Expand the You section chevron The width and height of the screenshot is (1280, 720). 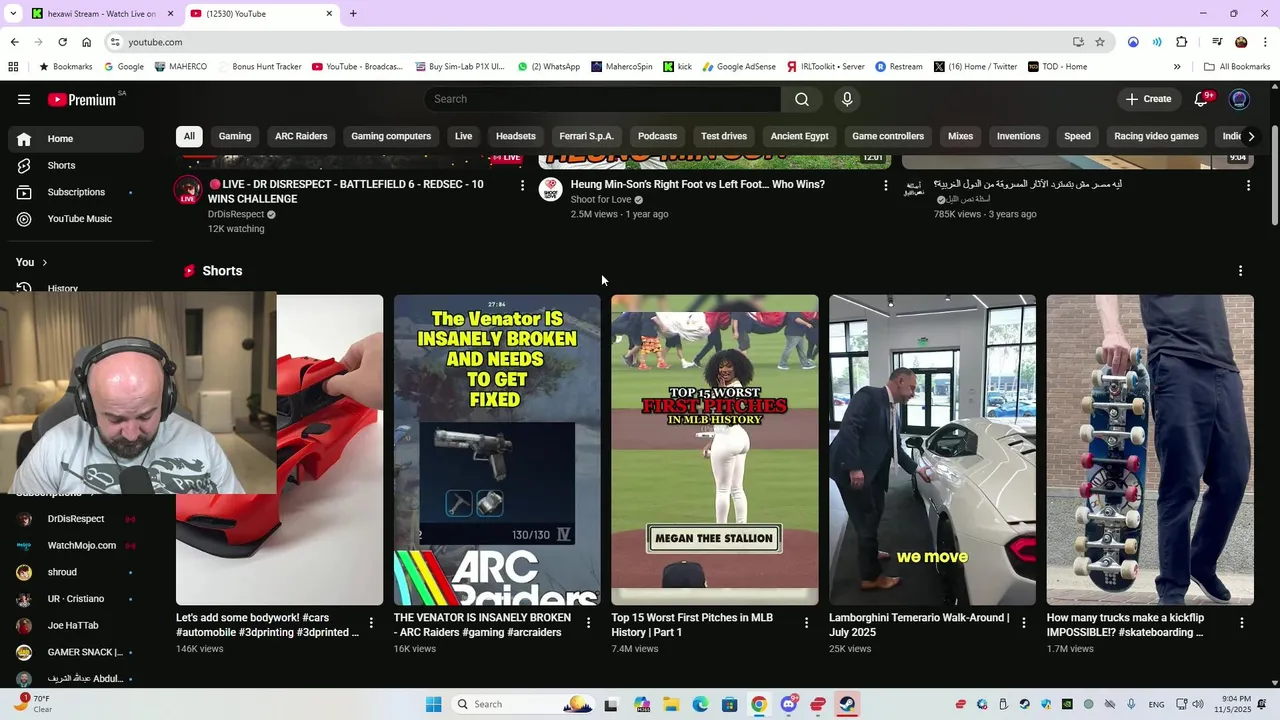pyautogui.click(x=44, y=262)
